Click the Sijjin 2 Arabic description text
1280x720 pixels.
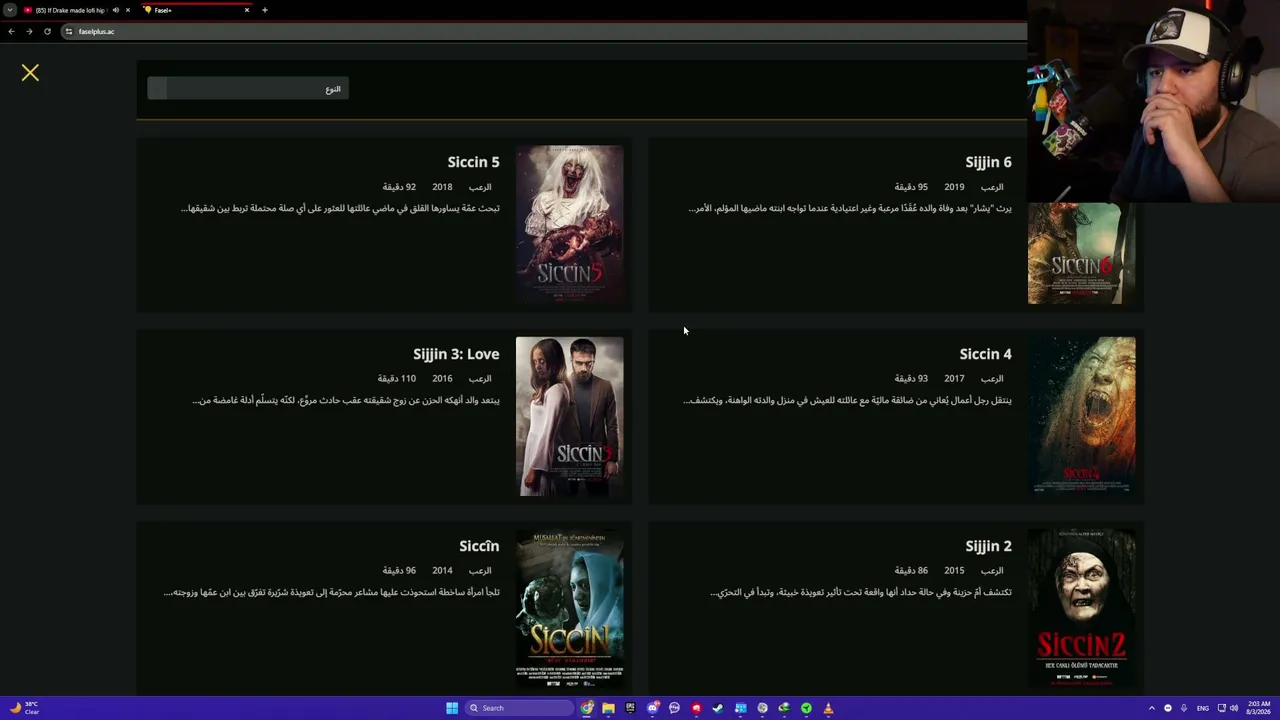[861, 592]
